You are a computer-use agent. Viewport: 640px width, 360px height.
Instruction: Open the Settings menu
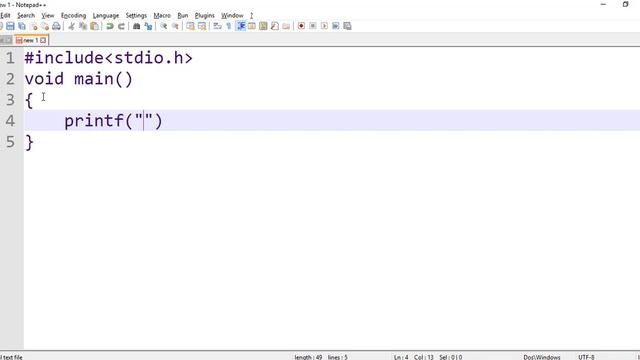tap(136, 16)
